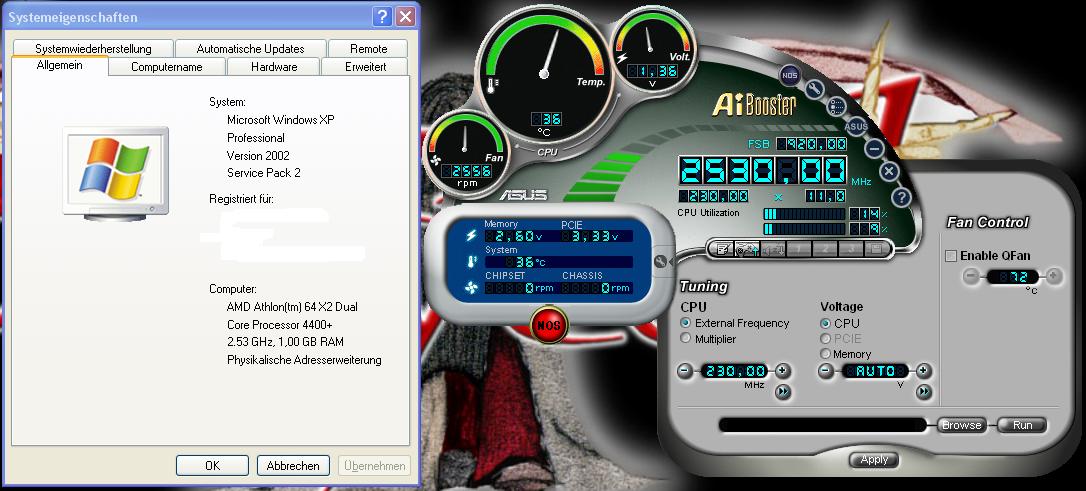Image resolution: width=1086 pixels, height=491 pixels.
Task: Select Multiplier radio button
Action: 686,339
